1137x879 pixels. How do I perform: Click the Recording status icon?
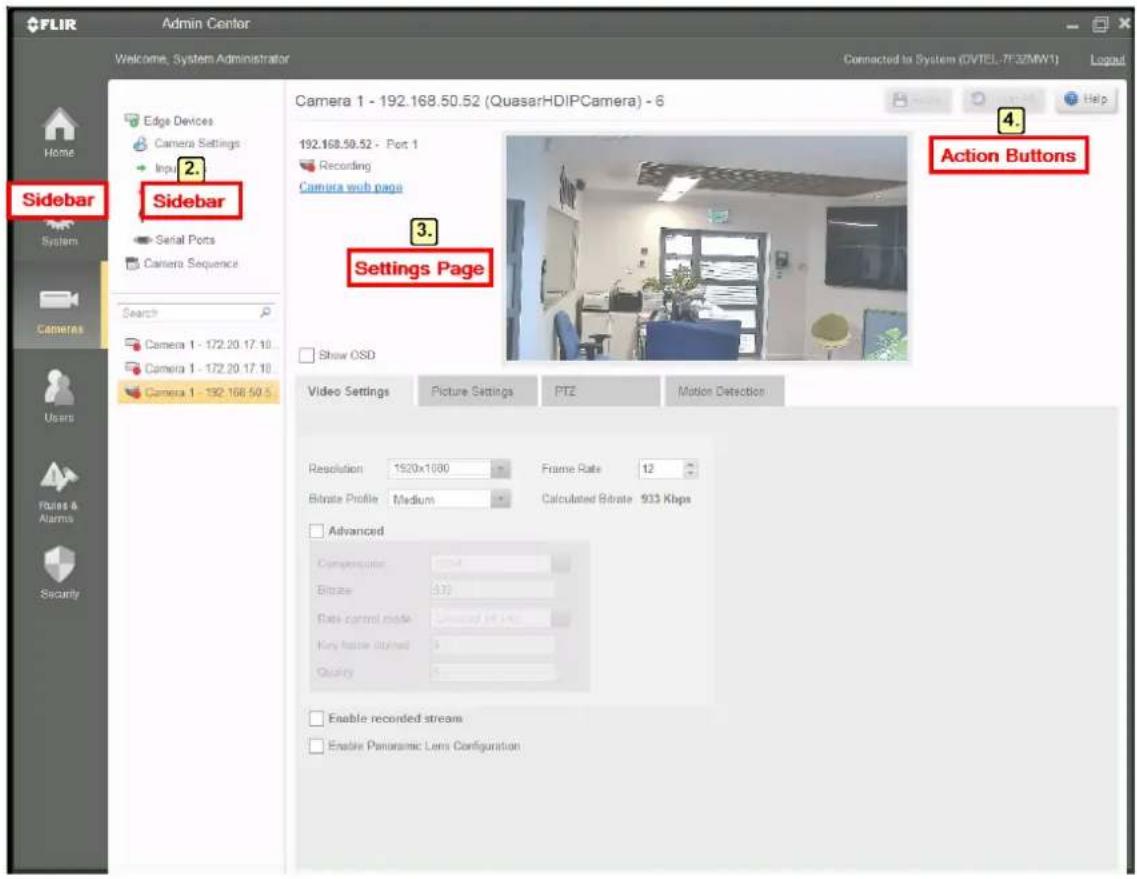[x=307, y=165]
